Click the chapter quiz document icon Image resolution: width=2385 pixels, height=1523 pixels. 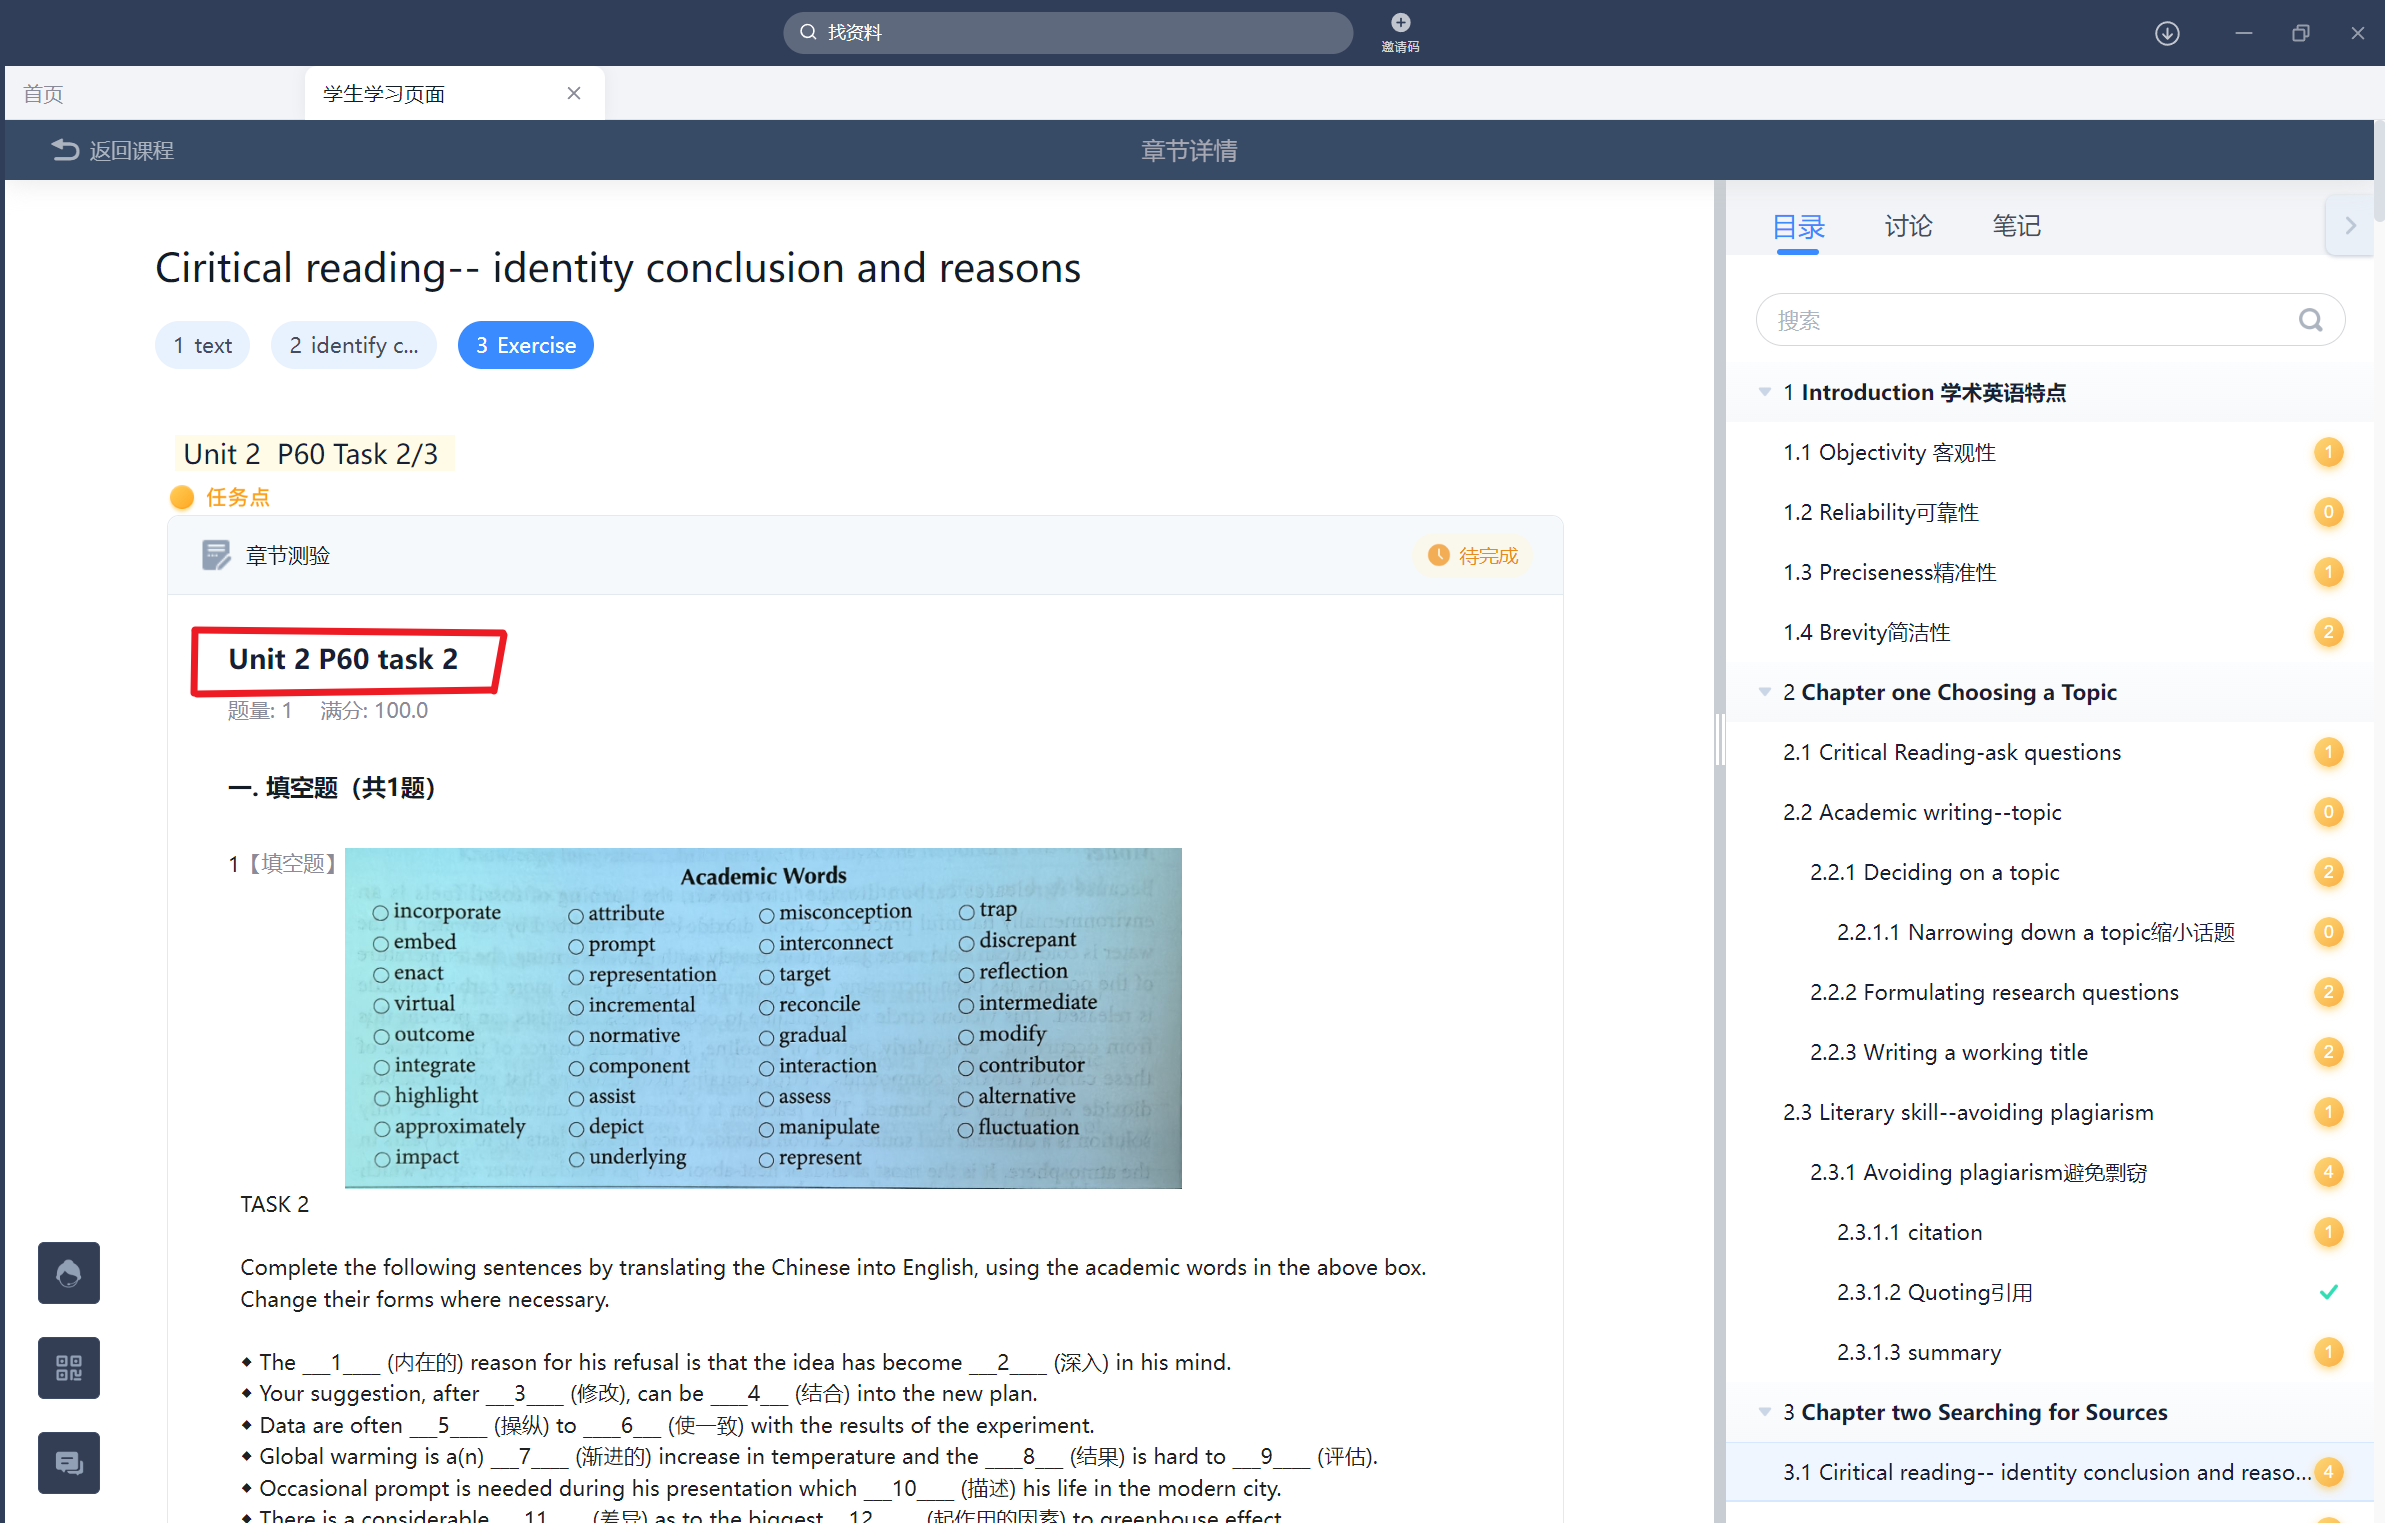tap(215, 555)
